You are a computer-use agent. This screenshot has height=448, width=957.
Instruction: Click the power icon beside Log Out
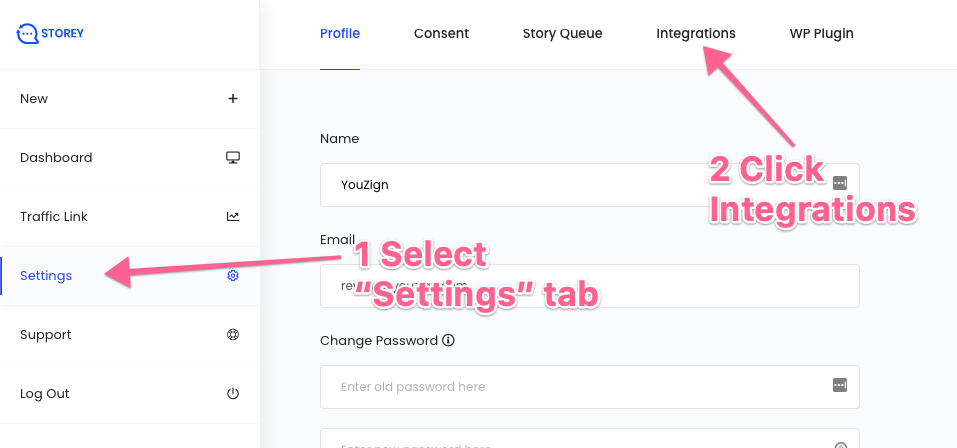pyautogui.click(x=233, y=394)
